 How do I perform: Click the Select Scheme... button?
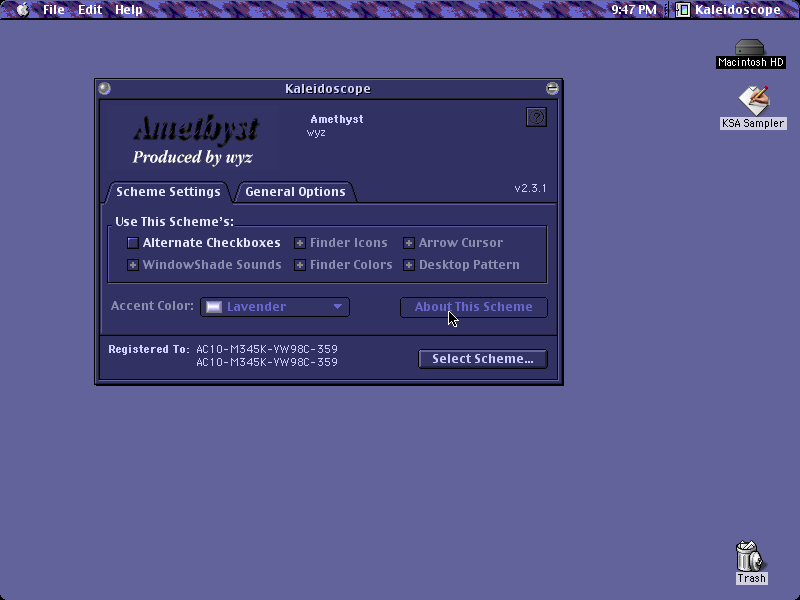pyautogui.click(x=483, y=359)
